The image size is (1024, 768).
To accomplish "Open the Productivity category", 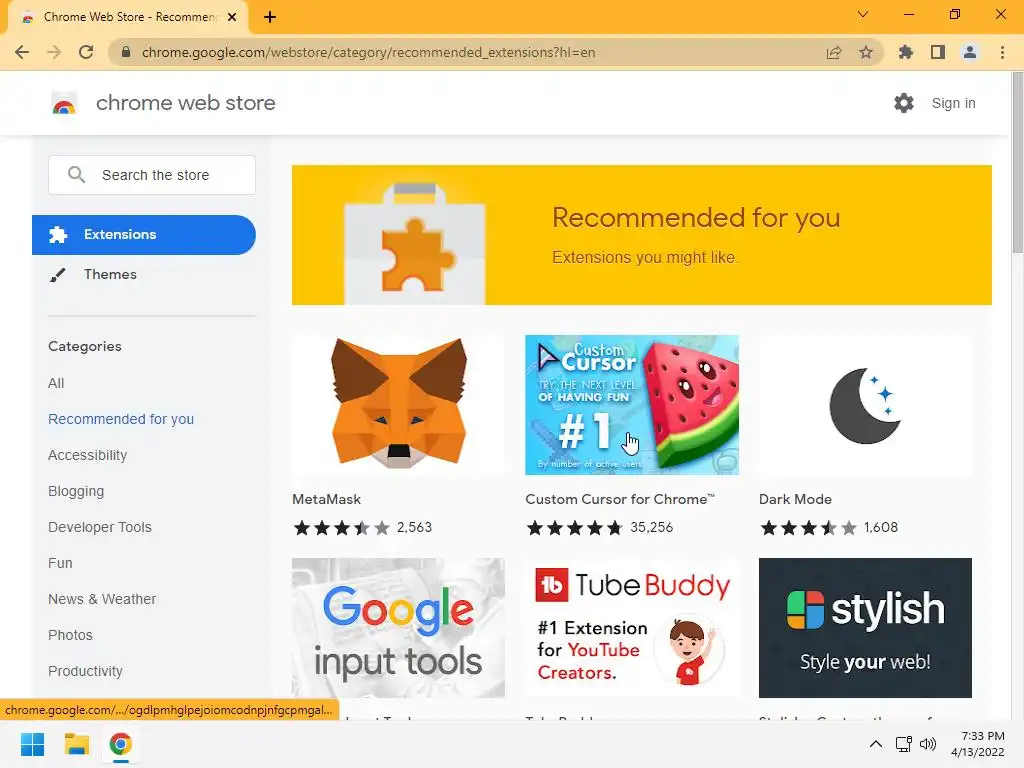I will click(x=86, y=671).
